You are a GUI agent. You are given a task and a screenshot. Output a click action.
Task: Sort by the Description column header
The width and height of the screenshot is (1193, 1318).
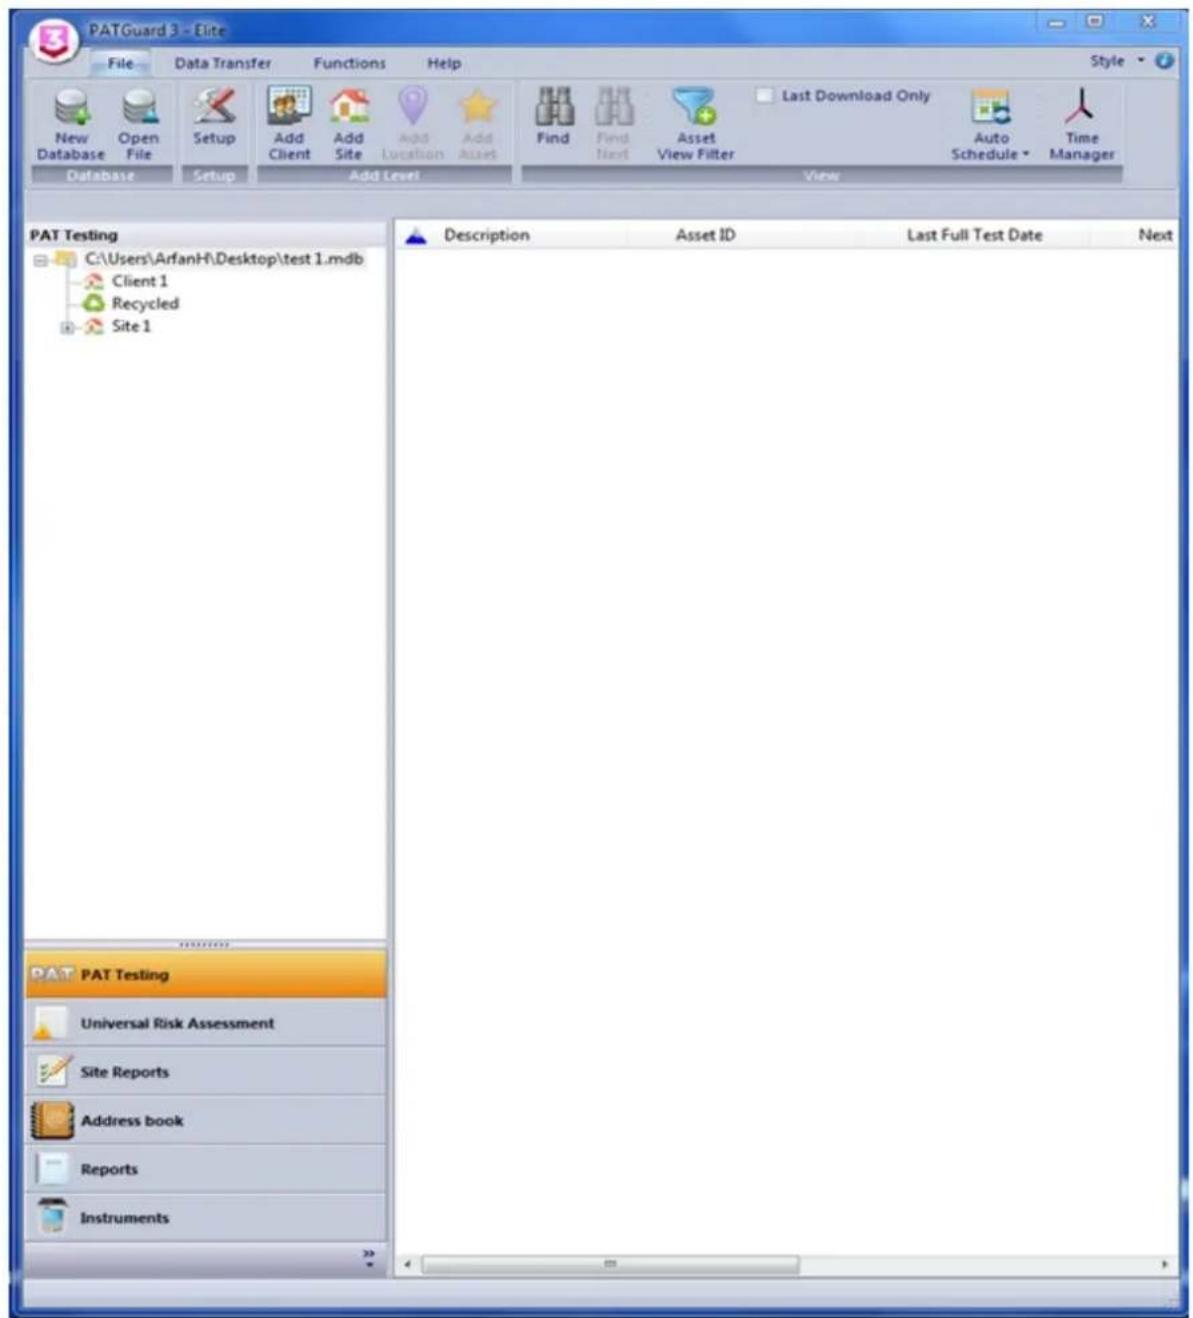486,235
